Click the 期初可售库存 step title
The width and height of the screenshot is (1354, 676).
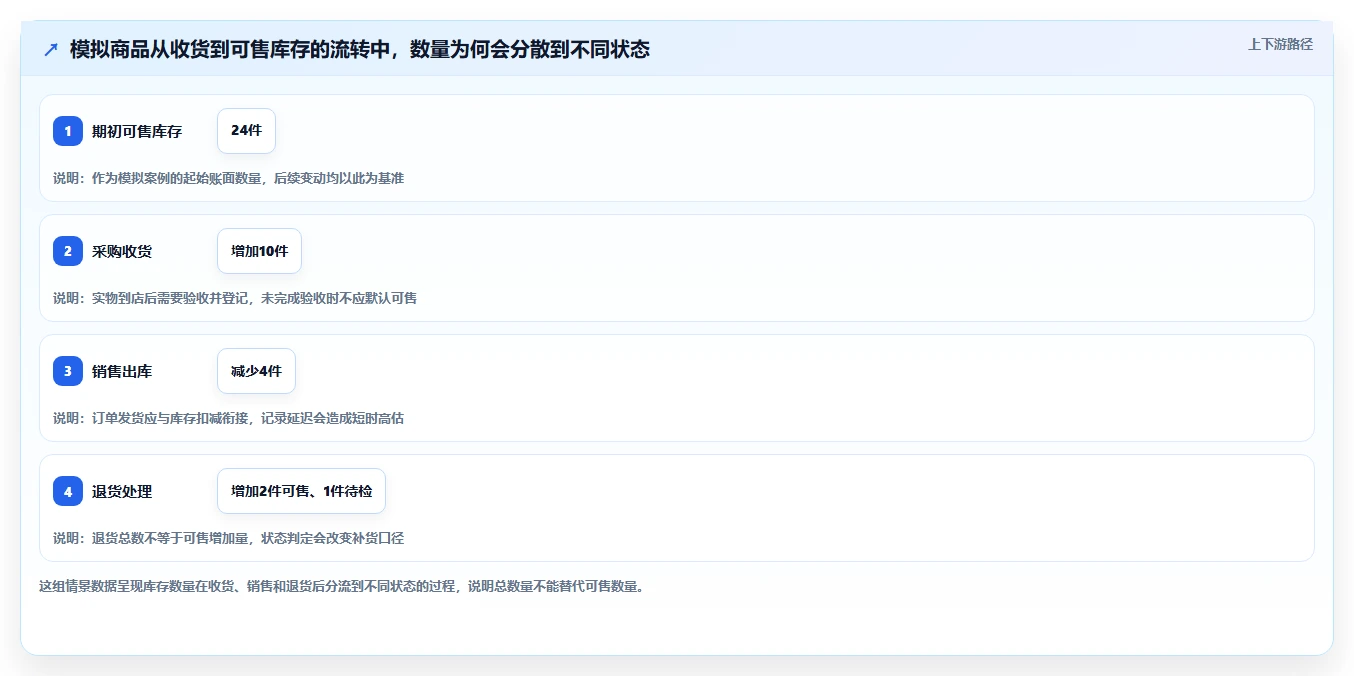point(137,131)
